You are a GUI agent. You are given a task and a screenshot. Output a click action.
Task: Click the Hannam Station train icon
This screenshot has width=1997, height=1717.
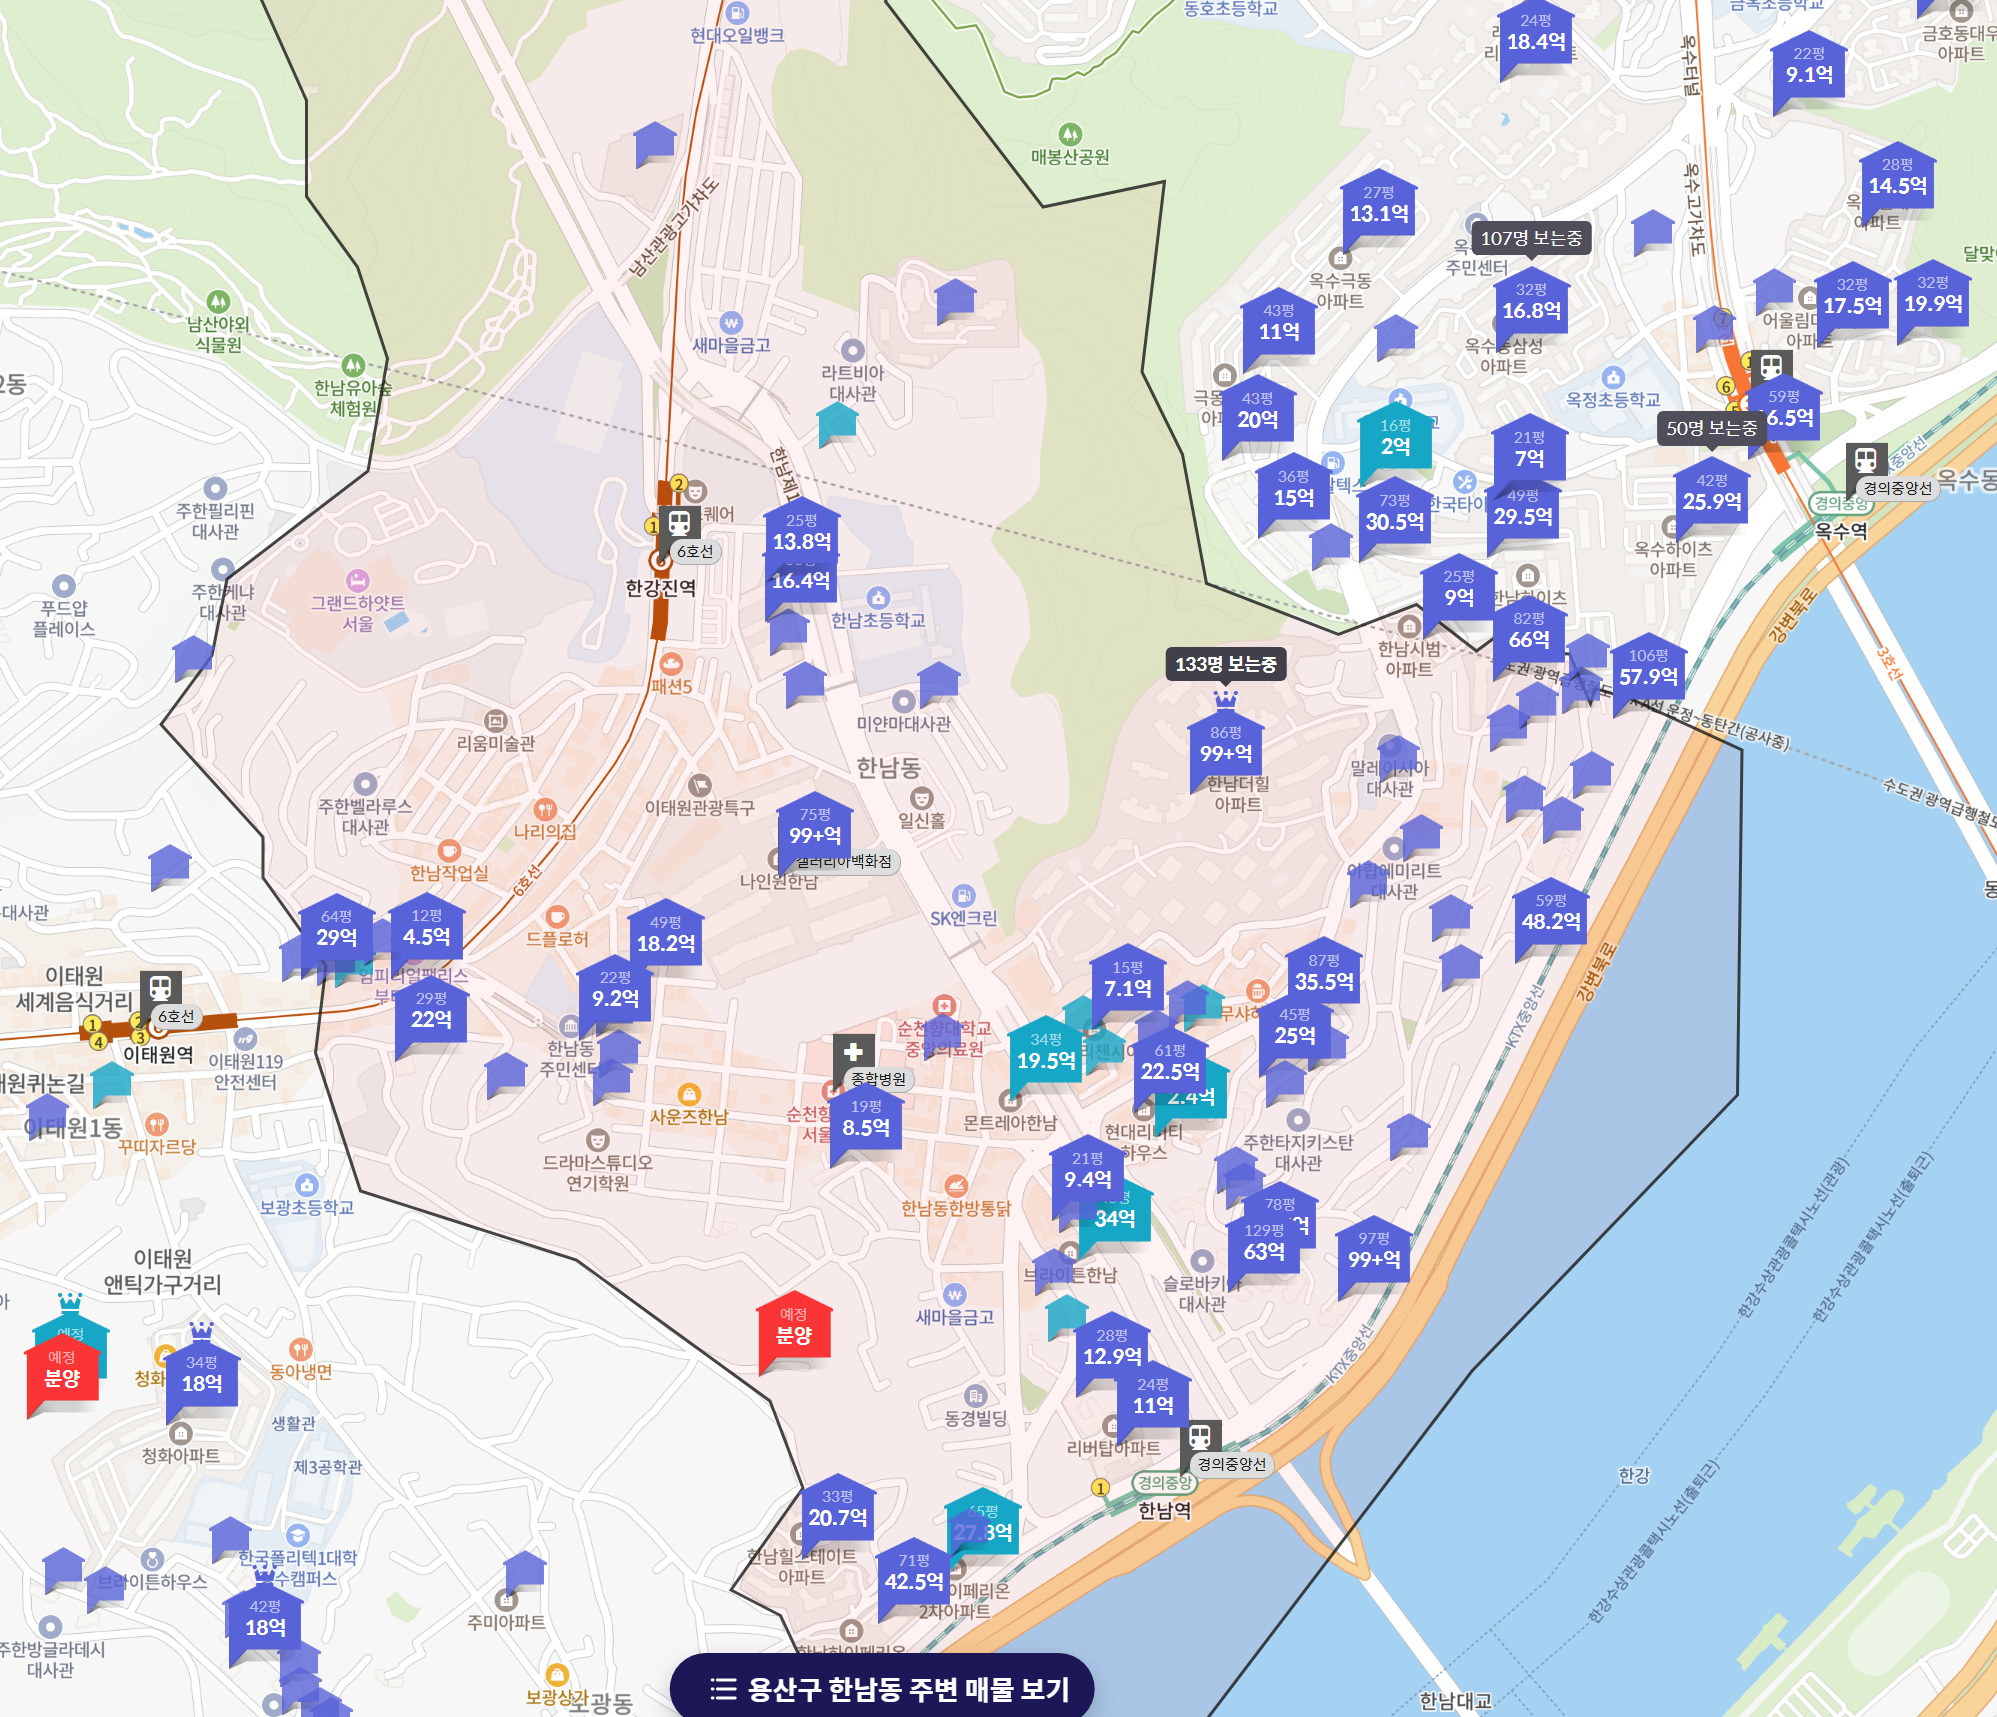[x=1200, y=1437]
